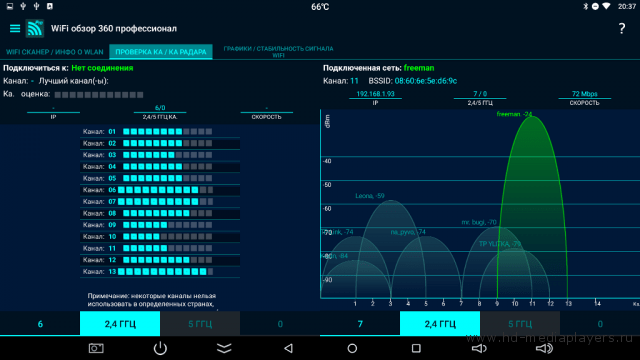Open the hamburger navigation menu

tap(15, 28)
